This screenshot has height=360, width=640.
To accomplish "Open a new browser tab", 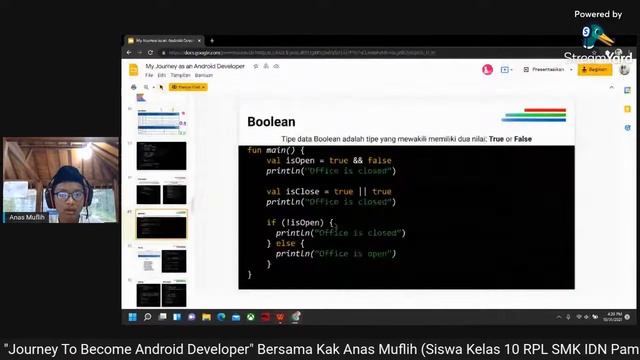I will point(212,40).
